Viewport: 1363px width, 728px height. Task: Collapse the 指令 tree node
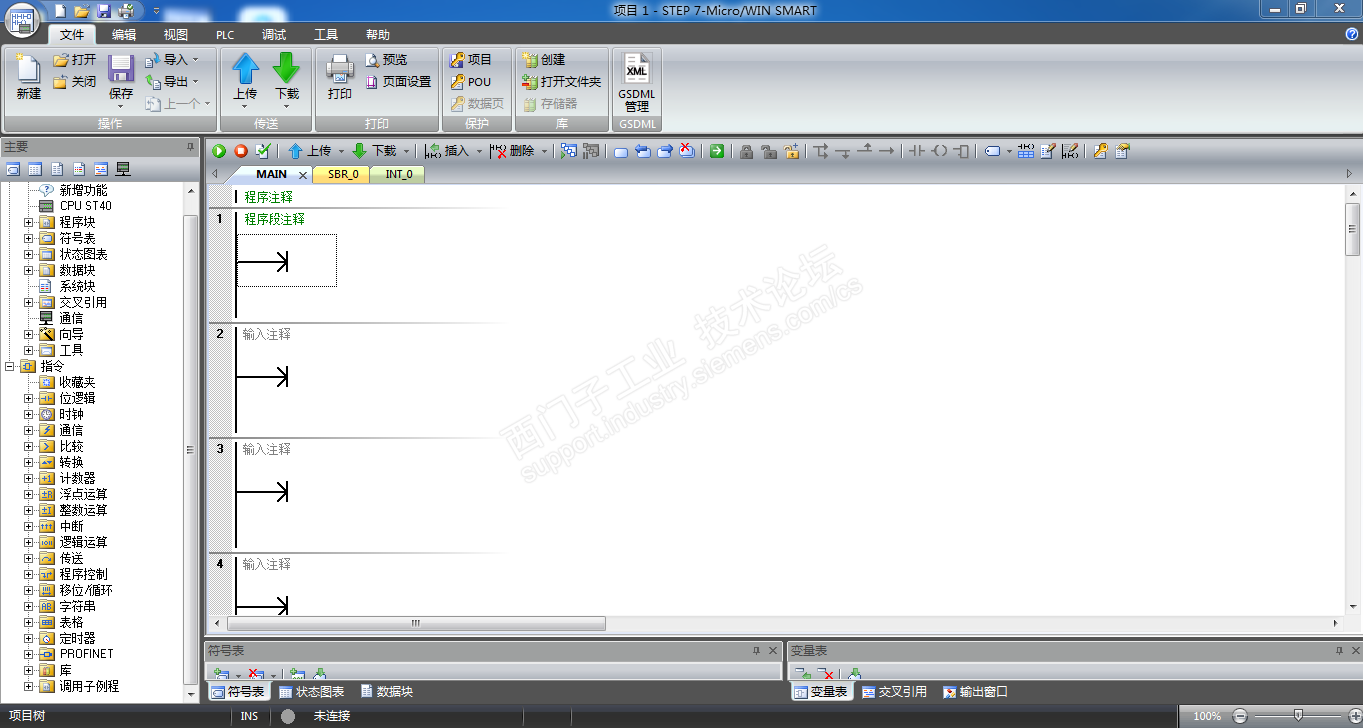tap(10, 366)
